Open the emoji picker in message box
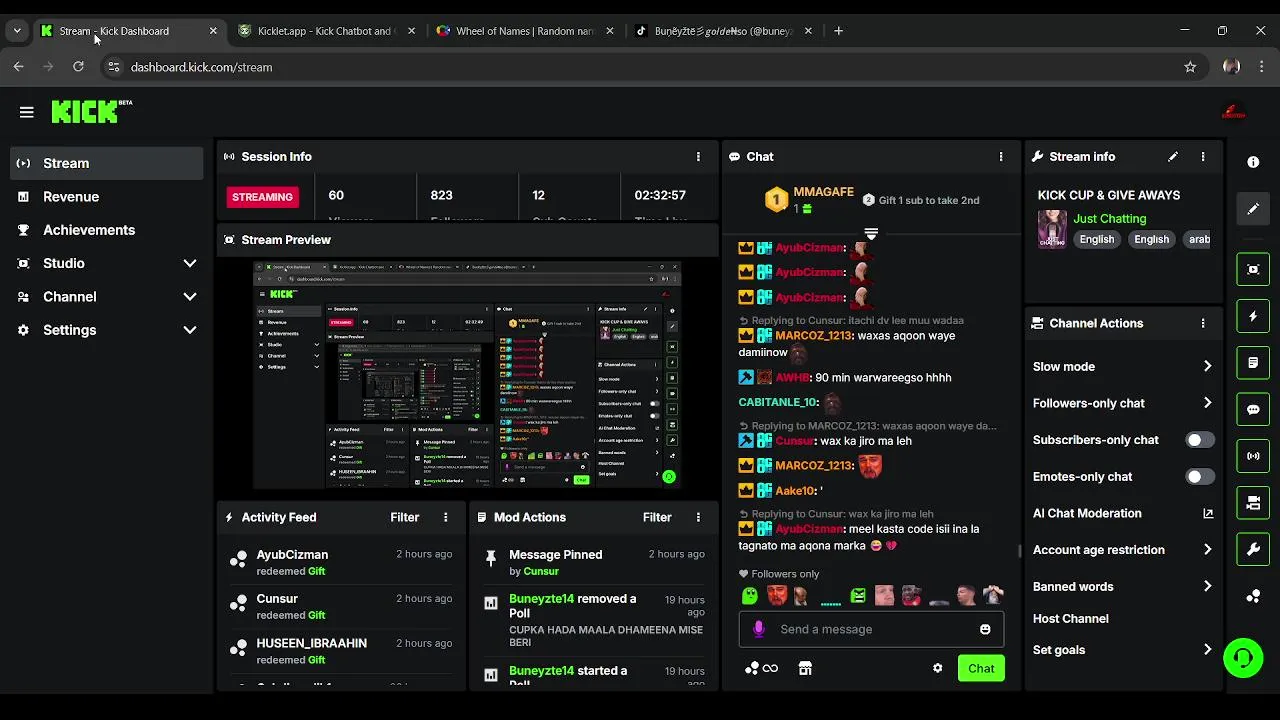The width and height of the screenshot is (1280, 720). pyautogui.click(x=985, y=629)
